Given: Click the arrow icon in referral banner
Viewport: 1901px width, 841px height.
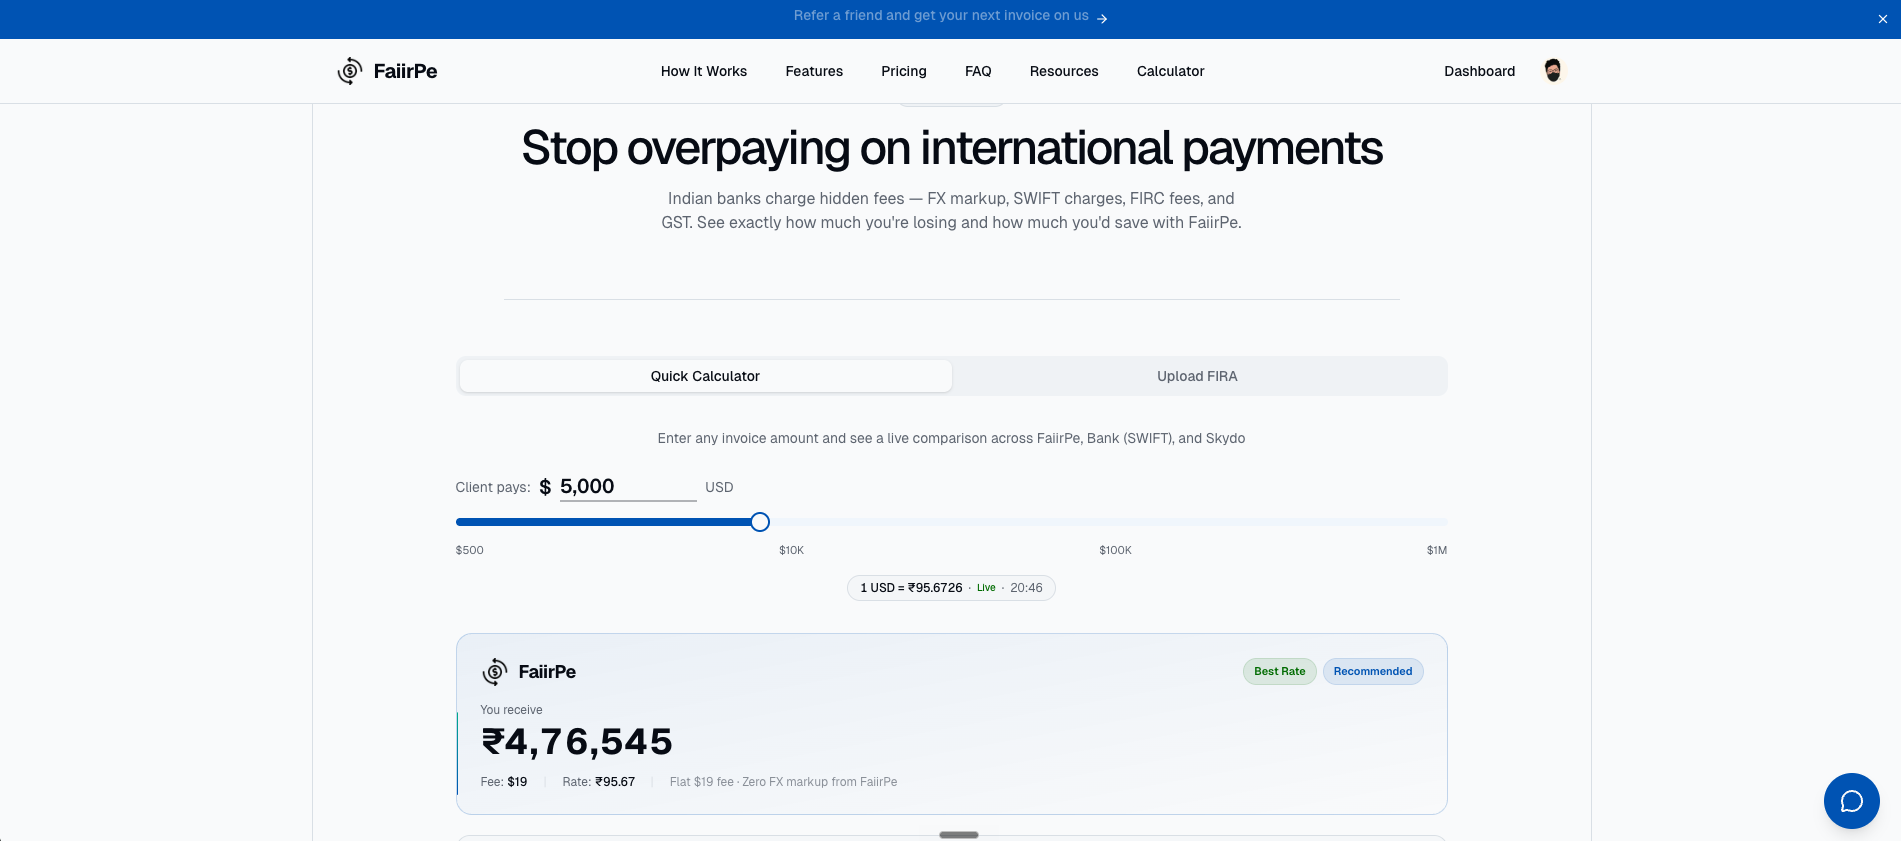Looking at the screenshot, I should 1102,19.
